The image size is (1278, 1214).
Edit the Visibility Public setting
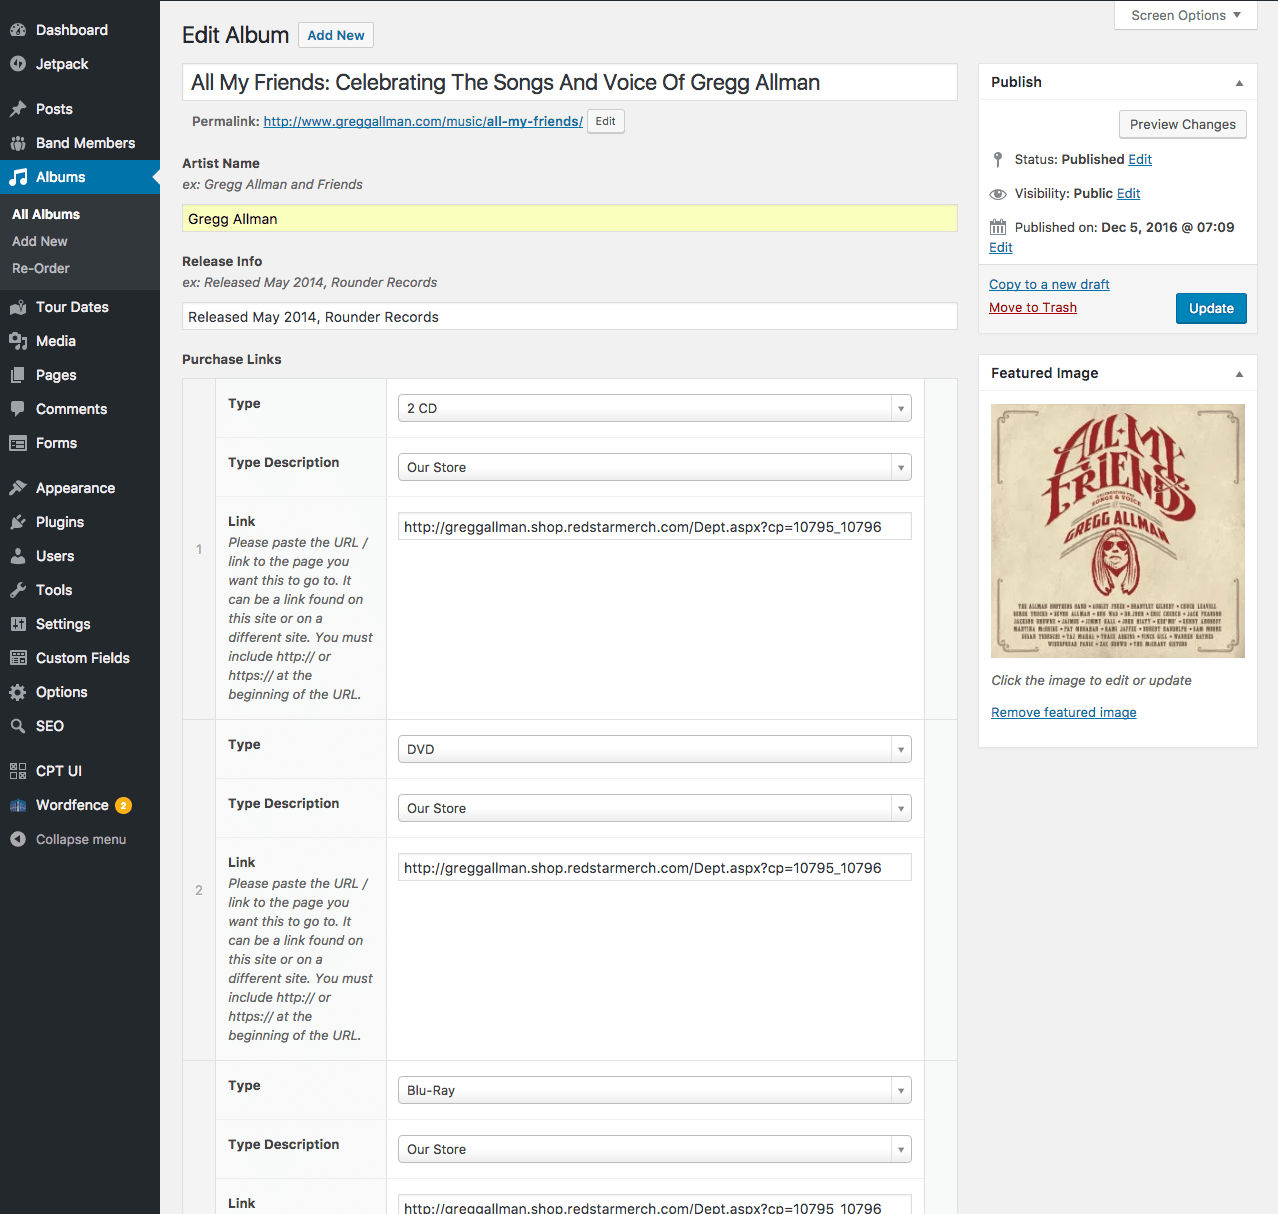pos(1129,193)
